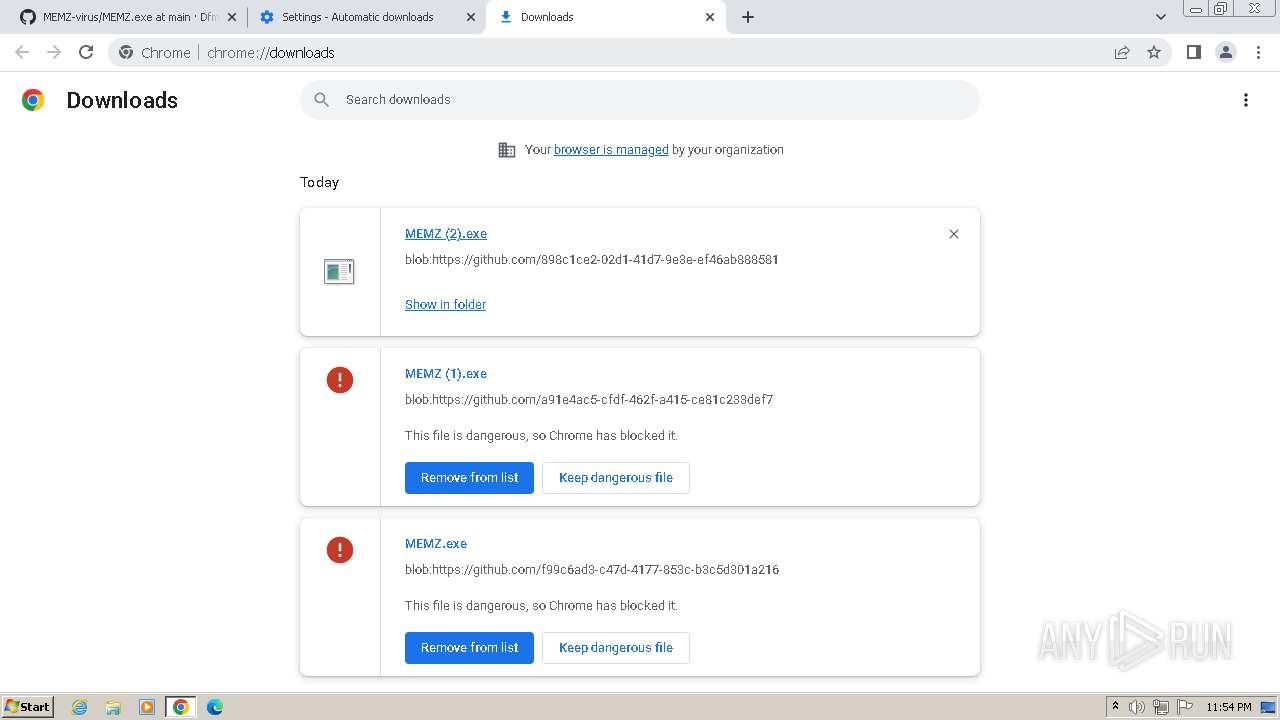Image resolution: width=1280 pixels, height=720 pixels.
Task: Click the magnifier icon in search downloads
Action: (321, 100)
